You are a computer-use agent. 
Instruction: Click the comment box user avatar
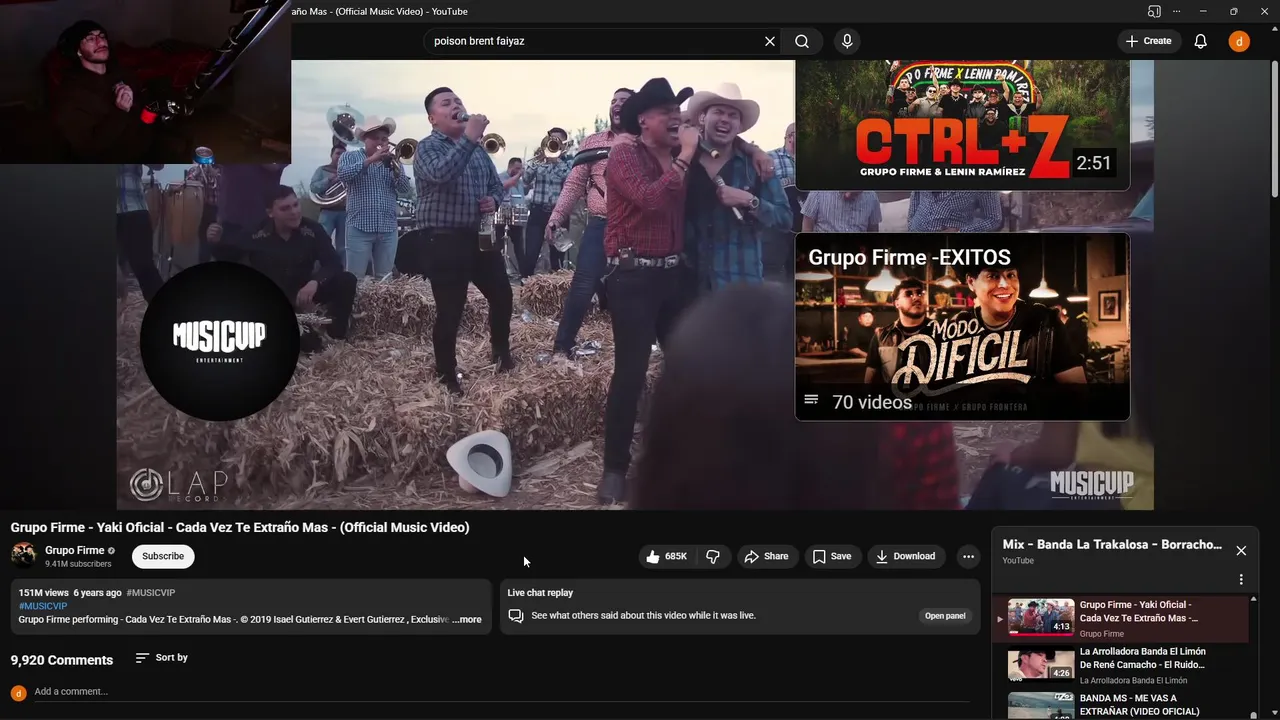pyautogui.click(x=18, y=692)
